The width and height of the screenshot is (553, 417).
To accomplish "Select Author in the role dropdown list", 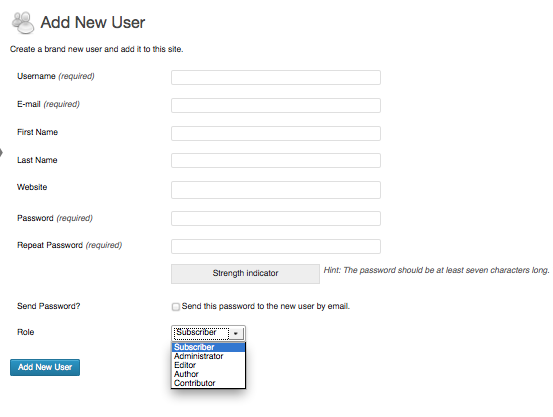I will tap(208, 374).
